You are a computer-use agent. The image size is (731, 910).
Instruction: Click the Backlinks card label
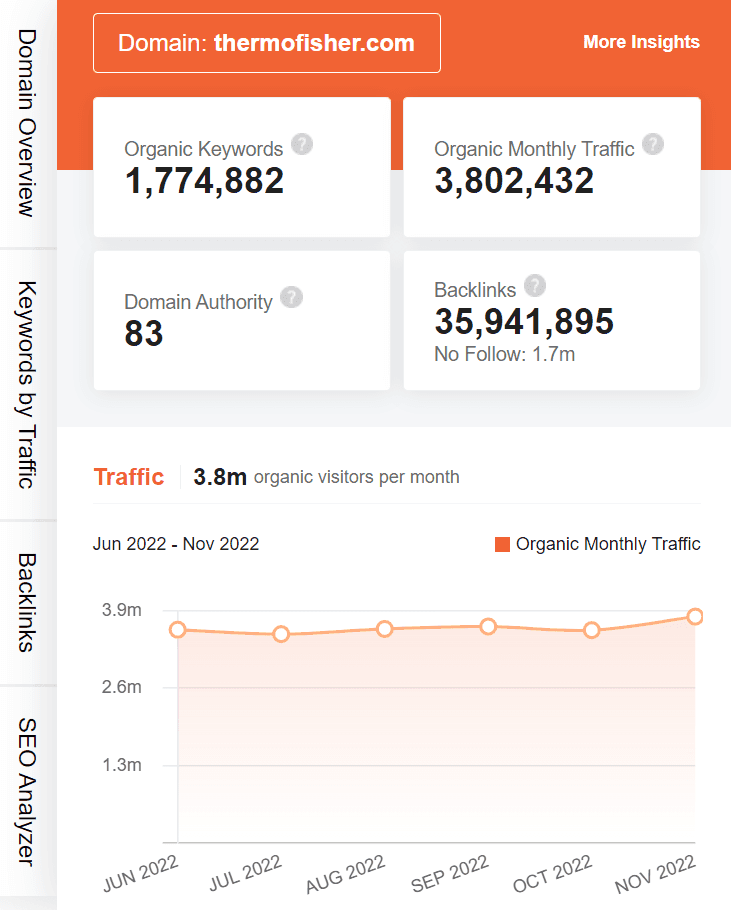point(475,290)
